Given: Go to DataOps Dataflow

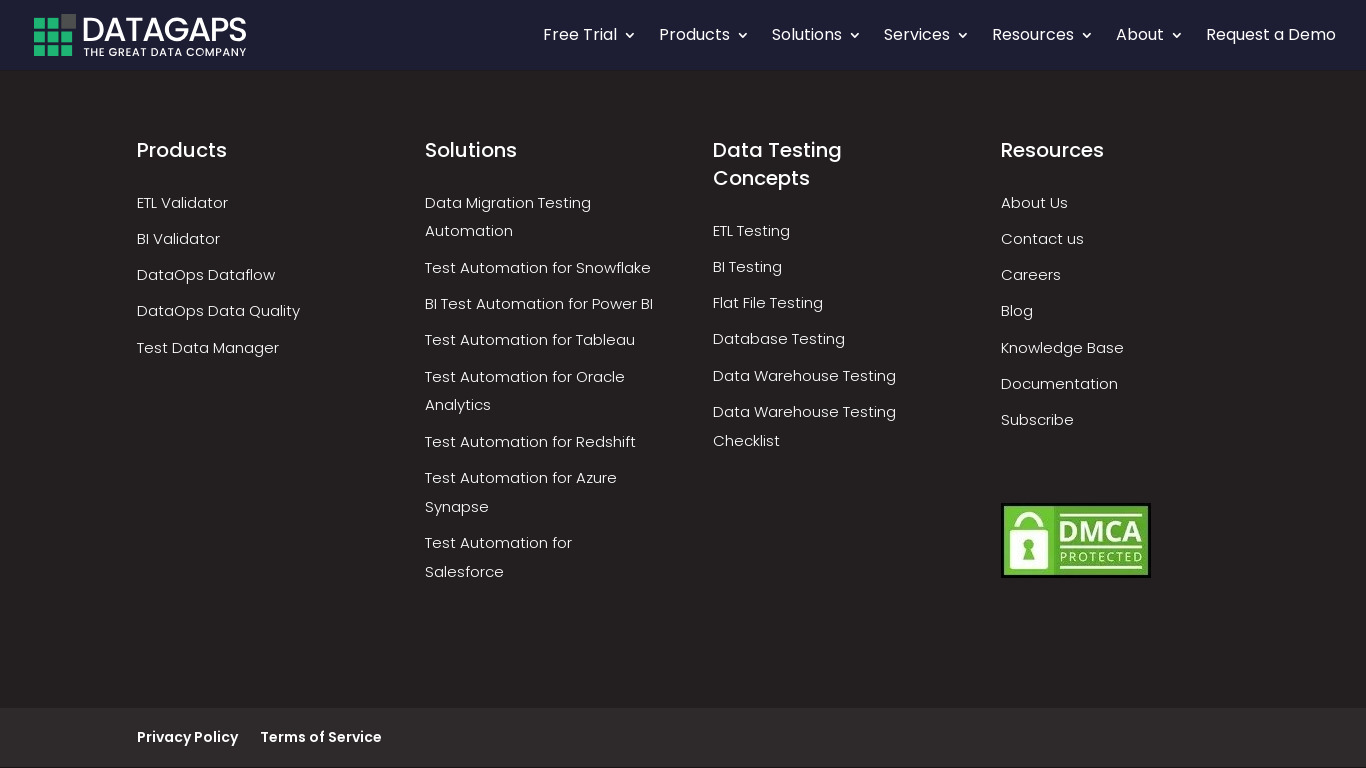Looking at the screenshot, I should [x=206, y=275].
